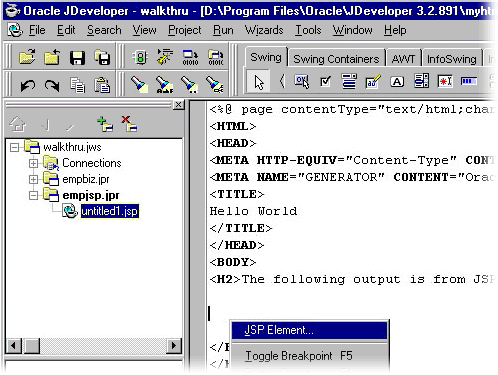
Task: Open the Edit menu
Action: click(x=66, y=30)
